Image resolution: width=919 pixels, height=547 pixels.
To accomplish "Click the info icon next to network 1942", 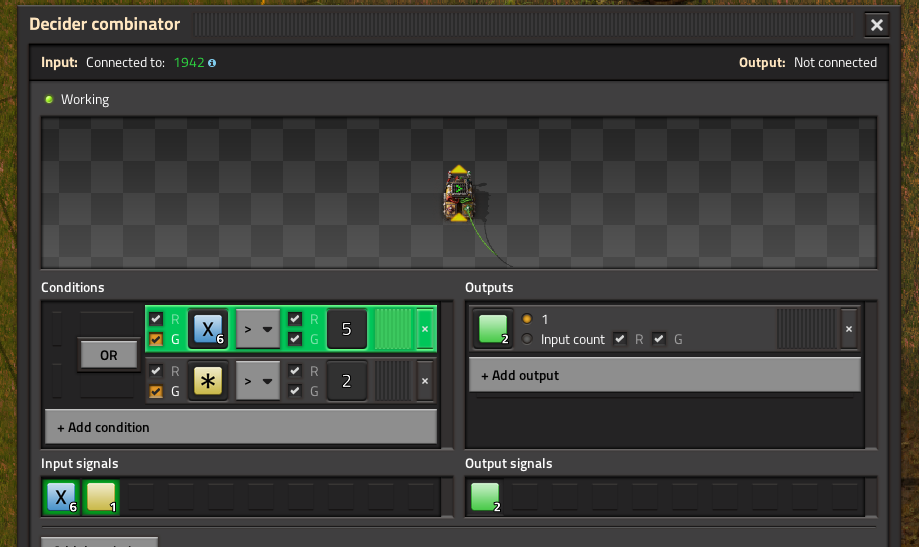I will [x=212, y=63].
